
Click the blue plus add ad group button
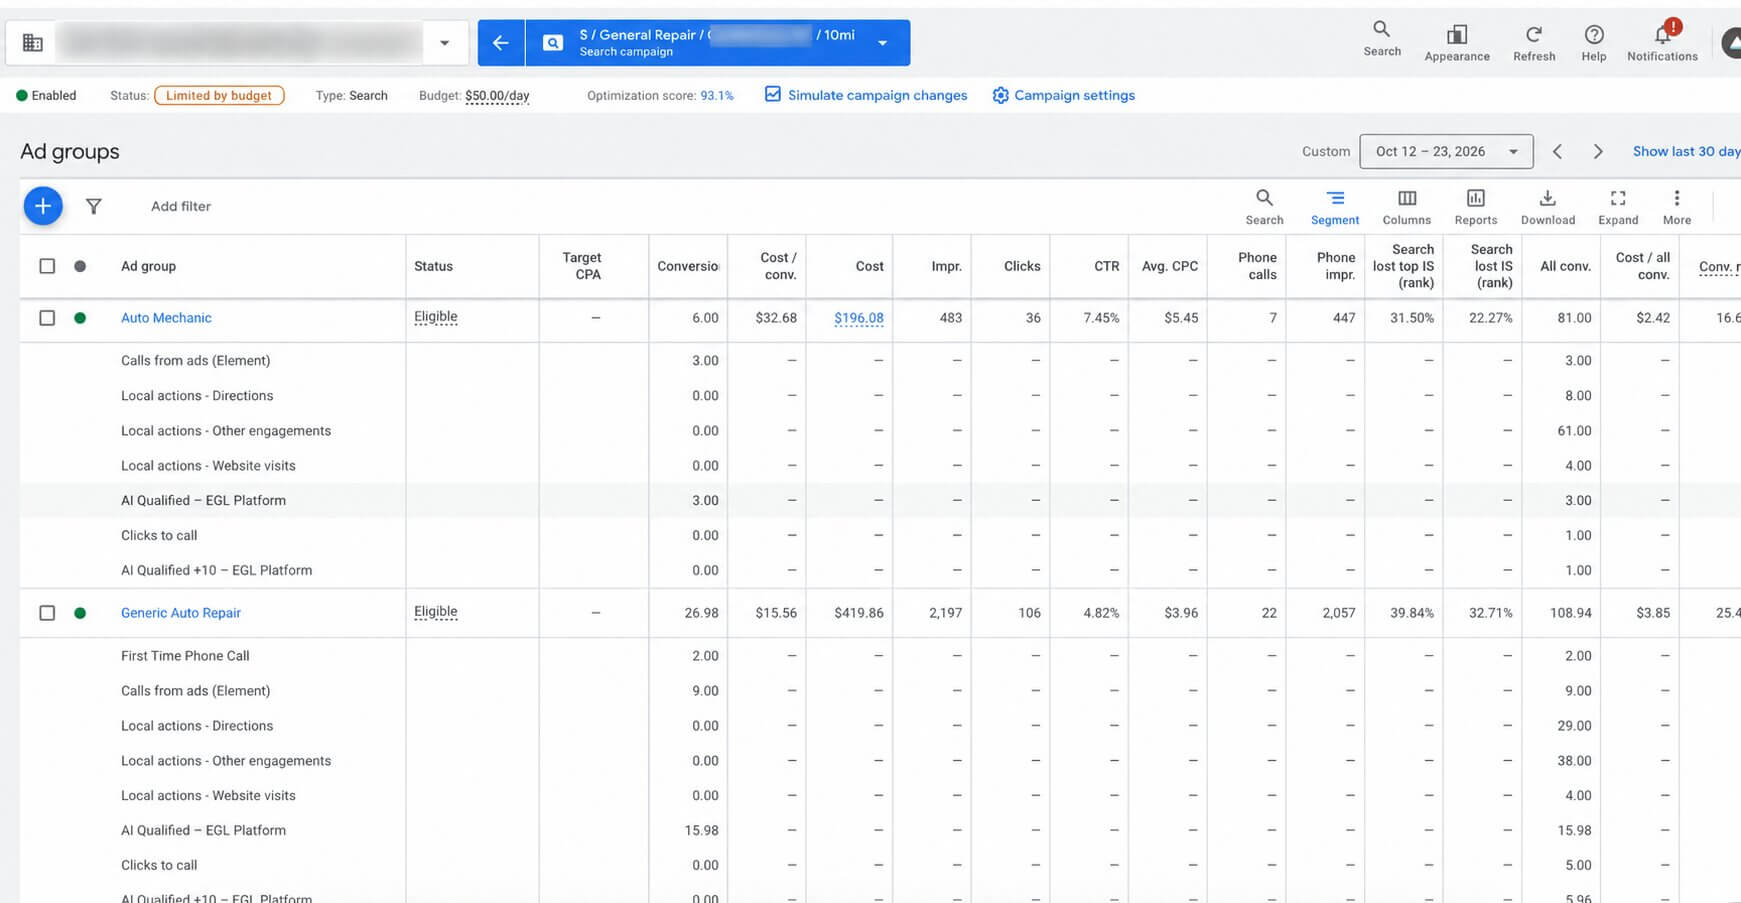[43, 206]
